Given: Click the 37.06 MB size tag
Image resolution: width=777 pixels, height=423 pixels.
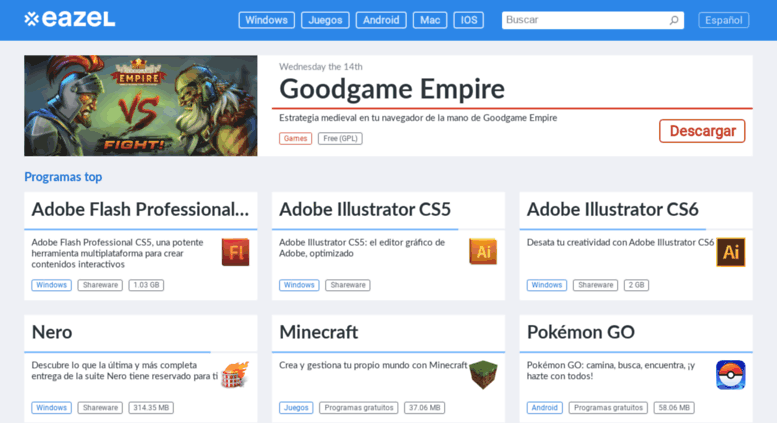Looking at the screenshot, I should pos(425,408).
